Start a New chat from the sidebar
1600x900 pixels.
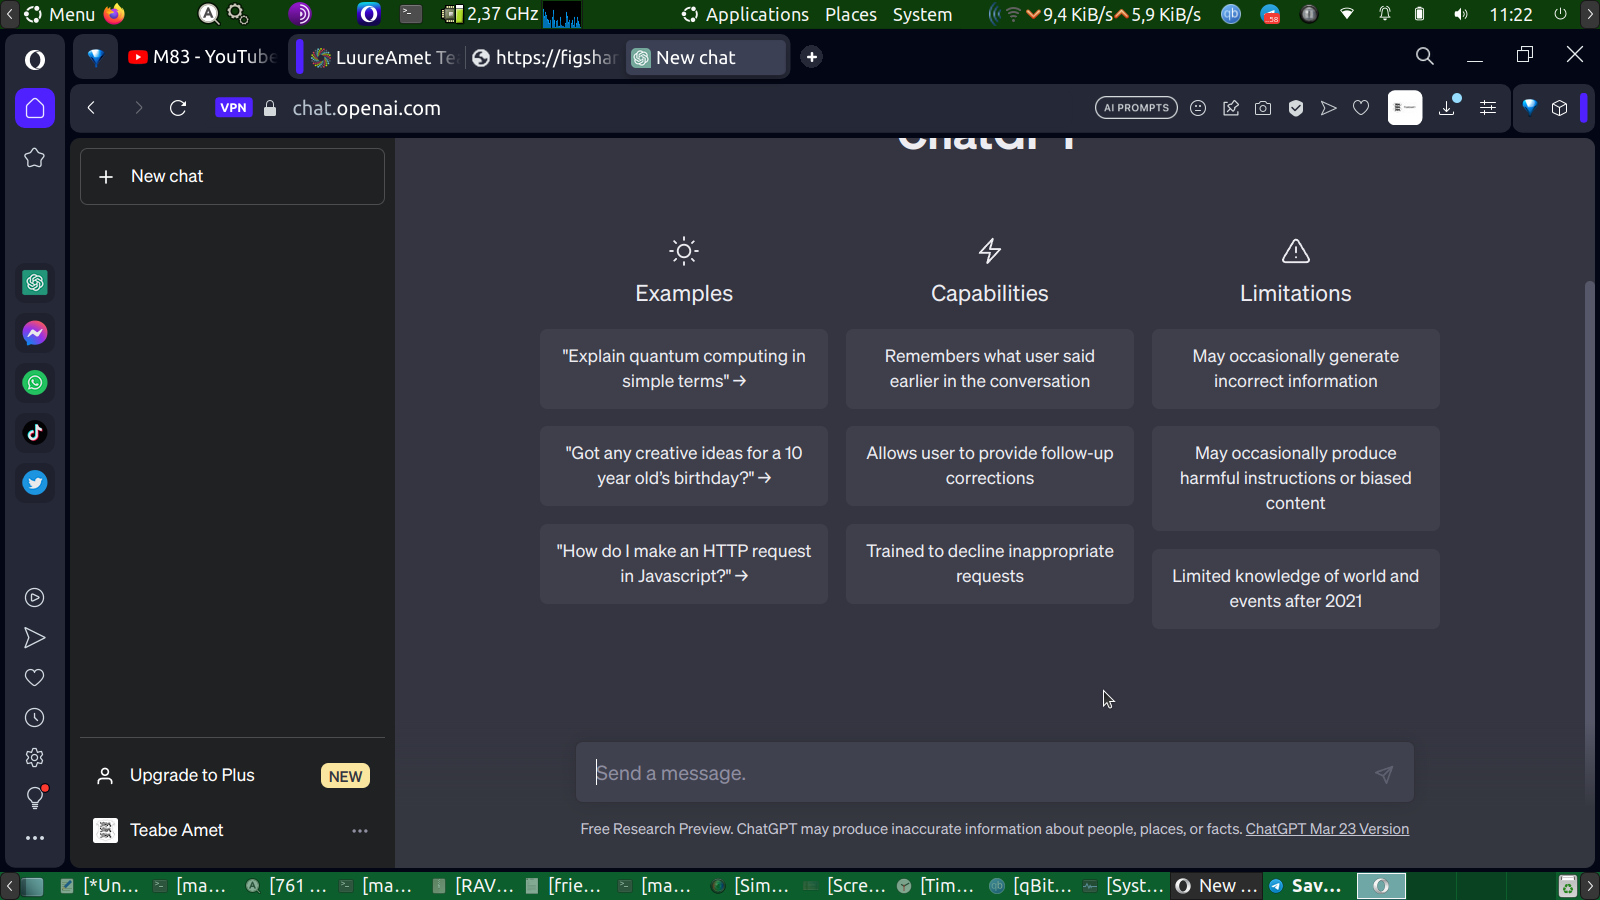click(x=232, y=176)
